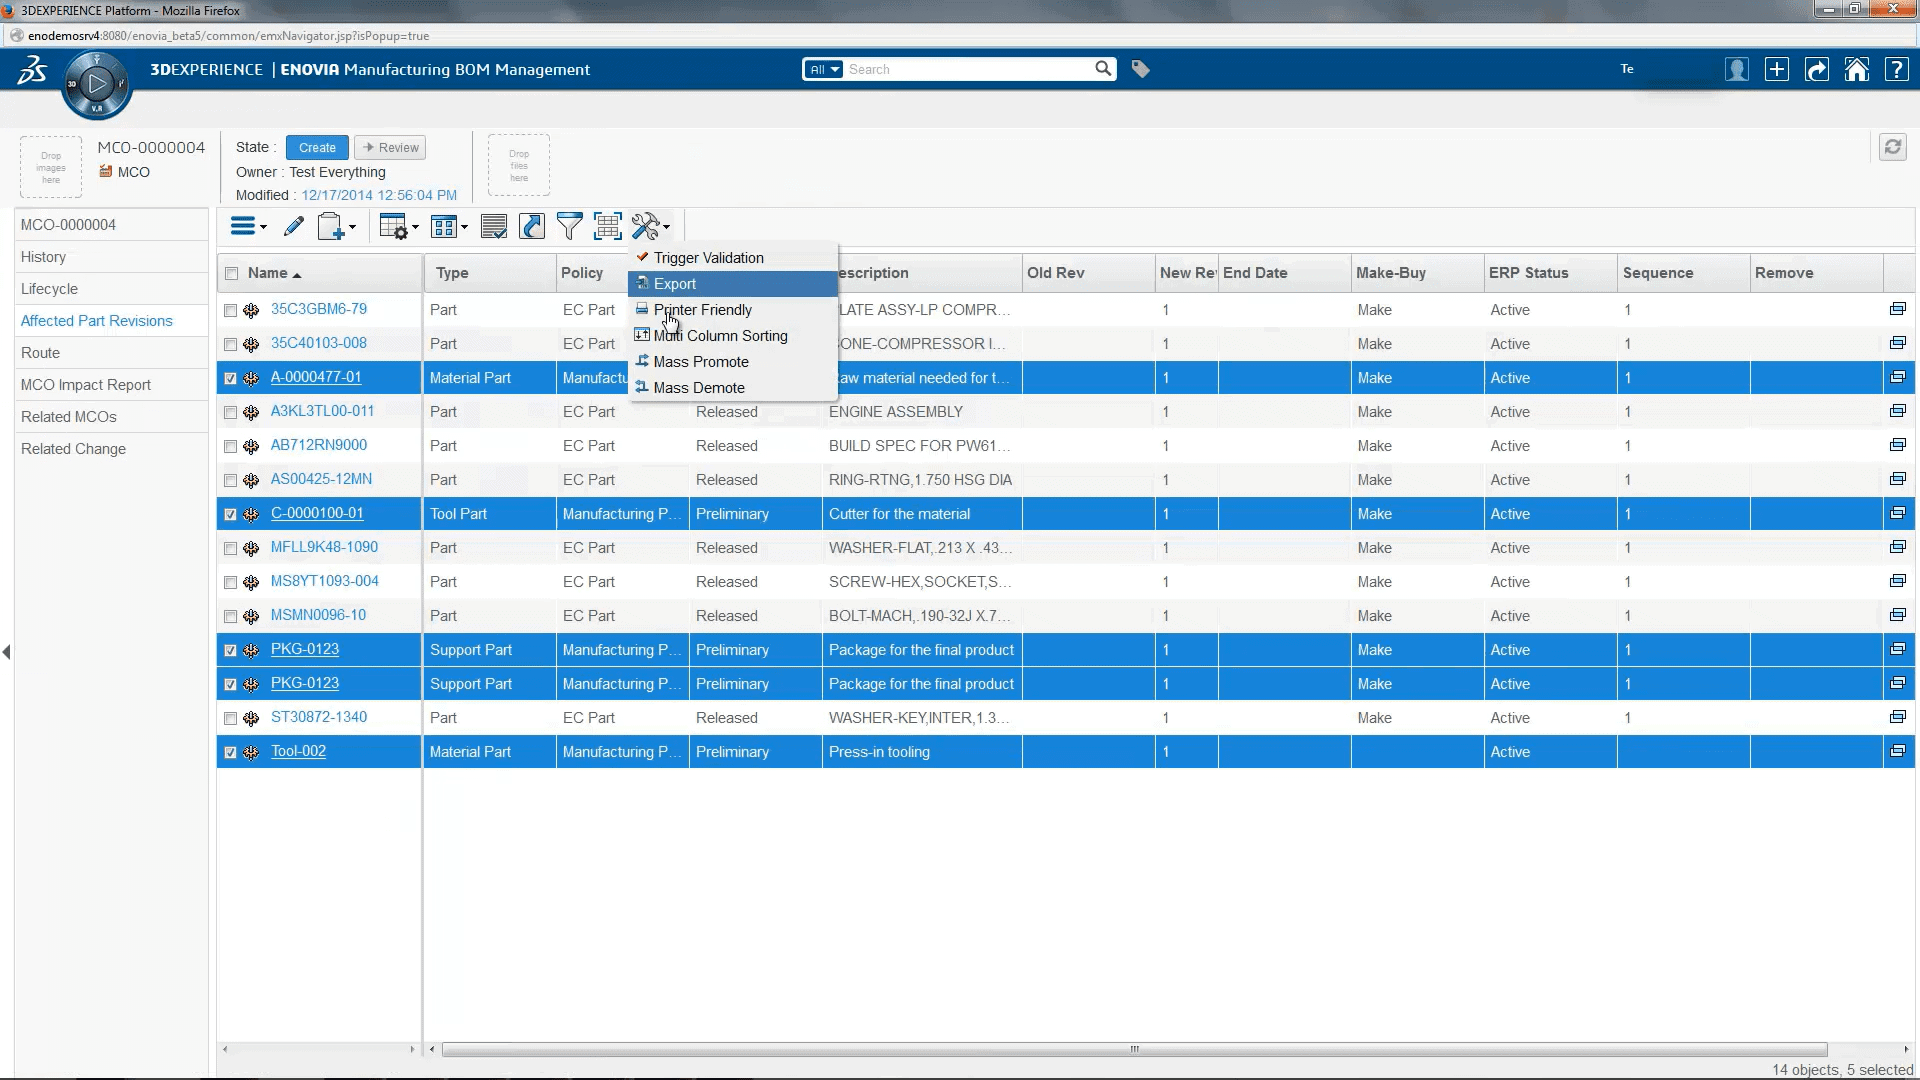Open the modified date link
This screenshot has height=1080, width=1920.
click(x=379, y=195)
